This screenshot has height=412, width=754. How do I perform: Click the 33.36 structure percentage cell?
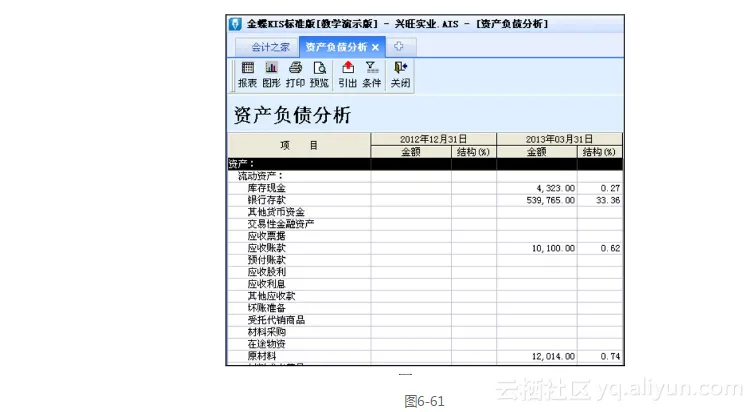click(599, 200)
